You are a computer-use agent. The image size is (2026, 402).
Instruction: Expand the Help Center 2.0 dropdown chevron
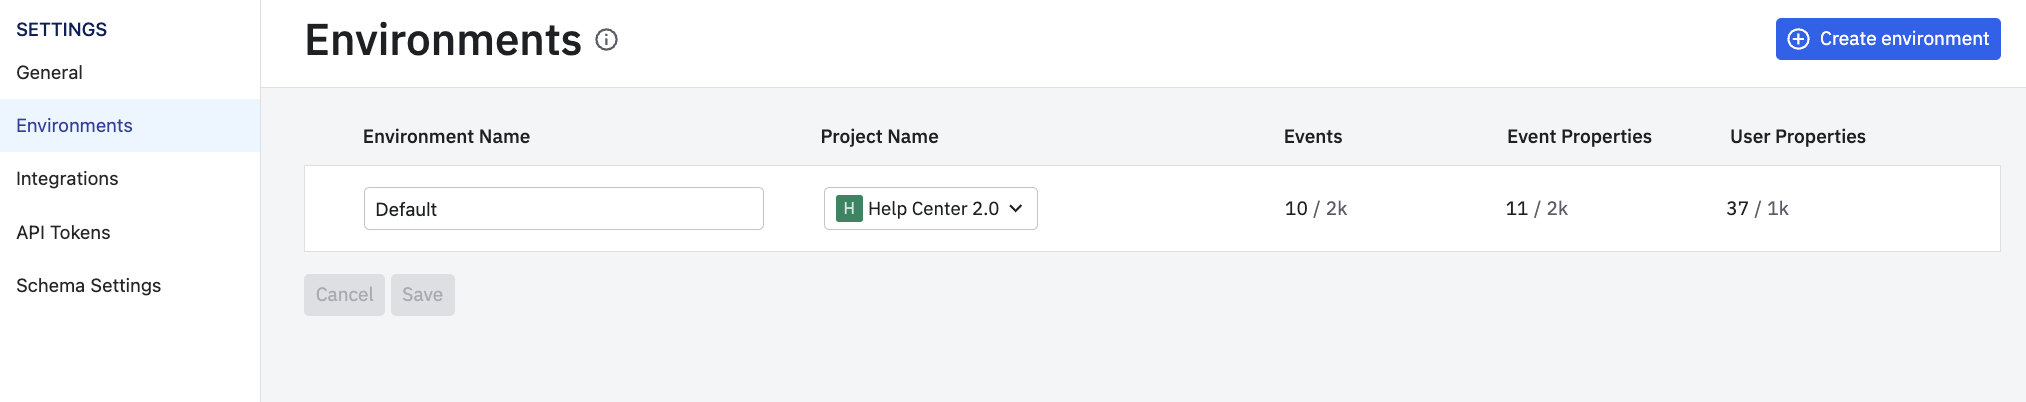click(1016, 208)
